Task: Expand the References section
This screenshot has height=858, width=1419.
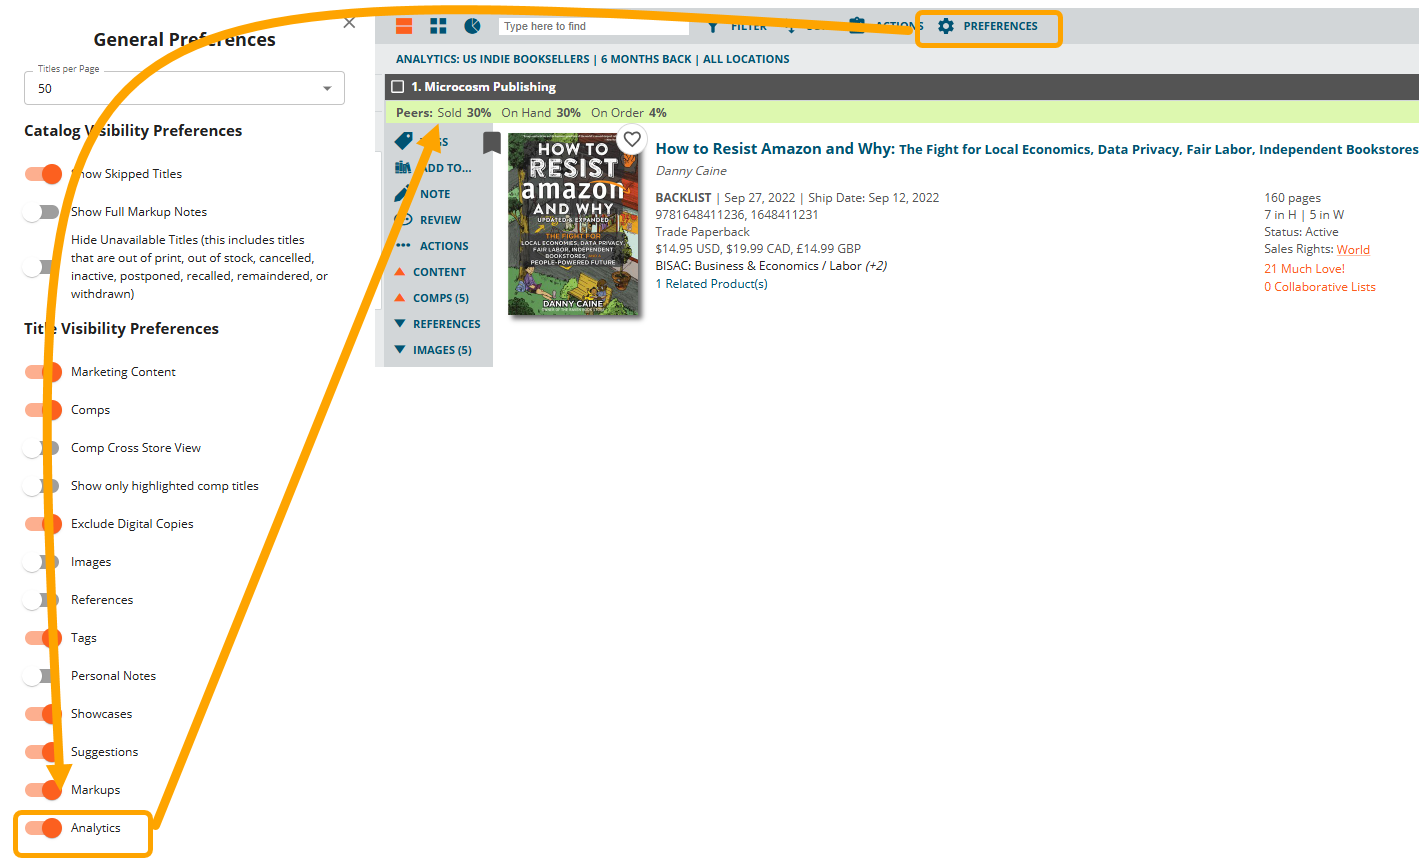Action: (x=438, y=324)
